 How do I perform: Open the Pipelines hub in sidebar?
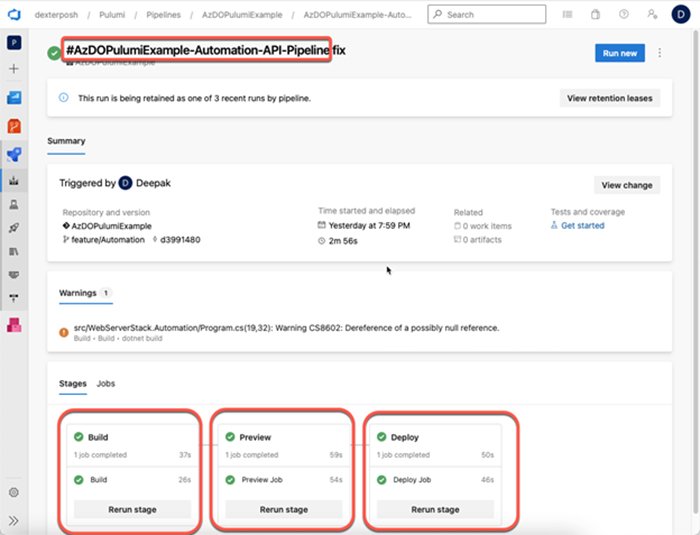tap(15, 155)
